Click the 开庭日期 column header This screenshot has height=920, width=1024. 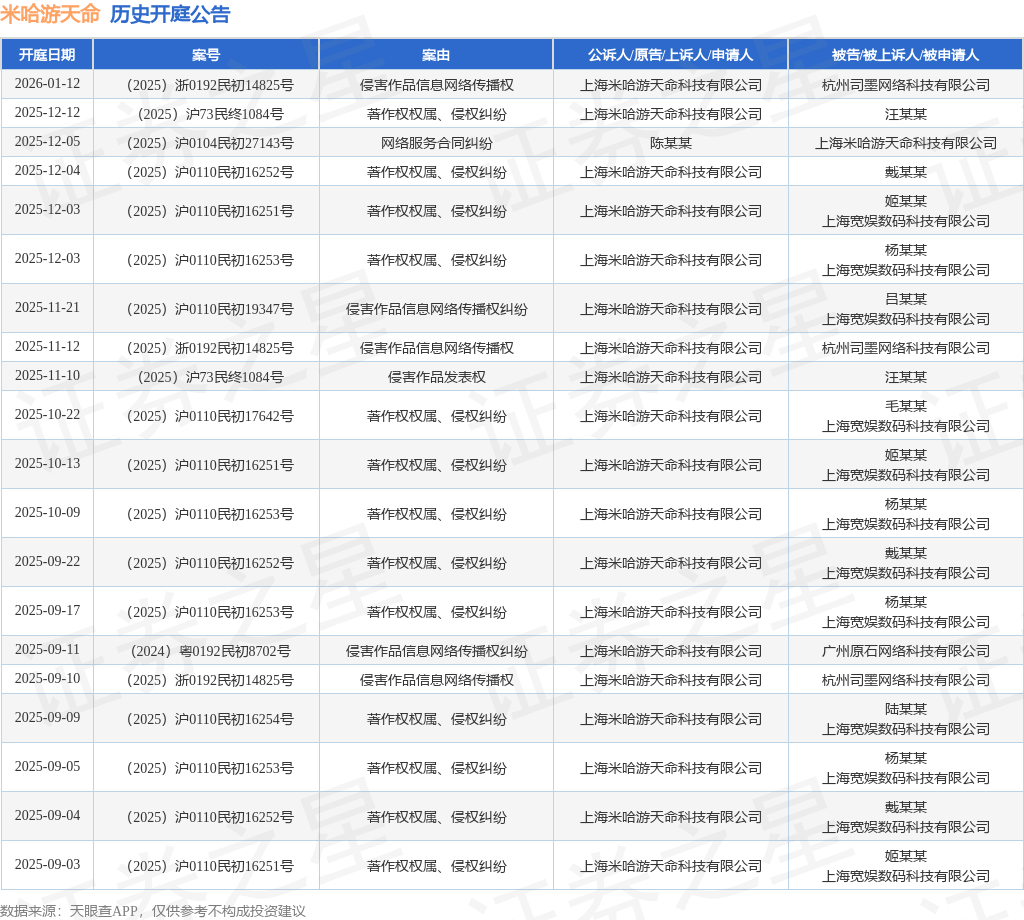(47, 55)
